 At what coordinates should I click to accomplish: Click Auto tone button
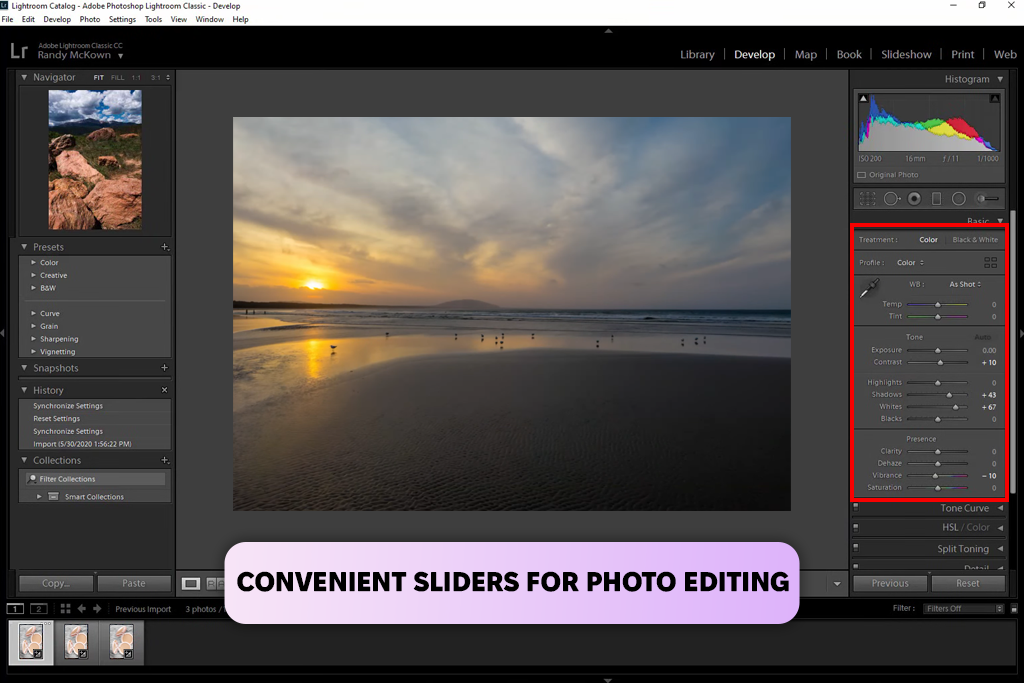click(982, 337)
